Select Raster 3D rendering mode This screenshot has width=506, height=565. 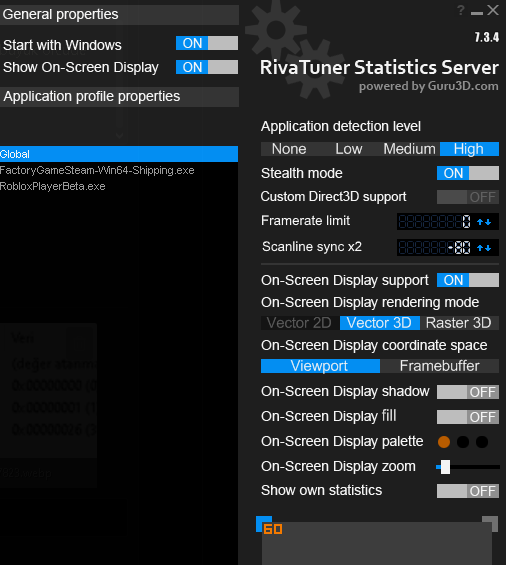tap(459, 323)
